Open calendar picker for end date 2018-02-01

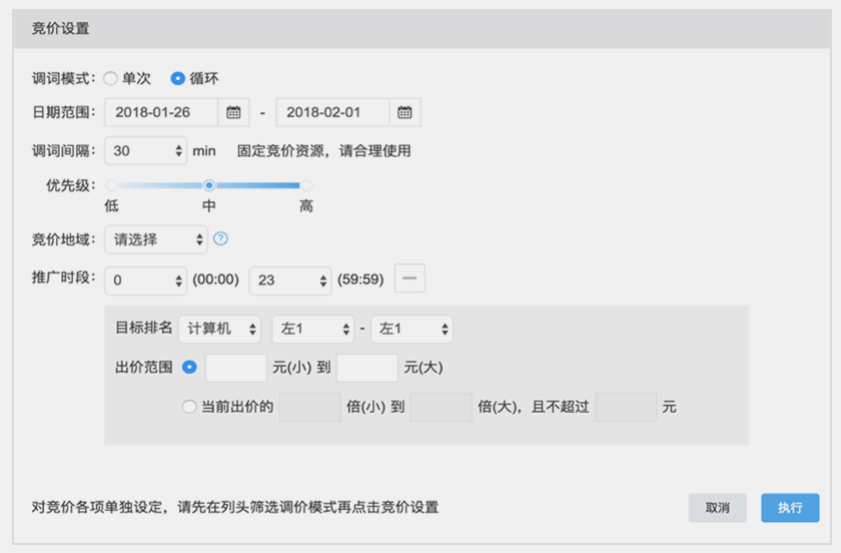[x=405, y=112]
